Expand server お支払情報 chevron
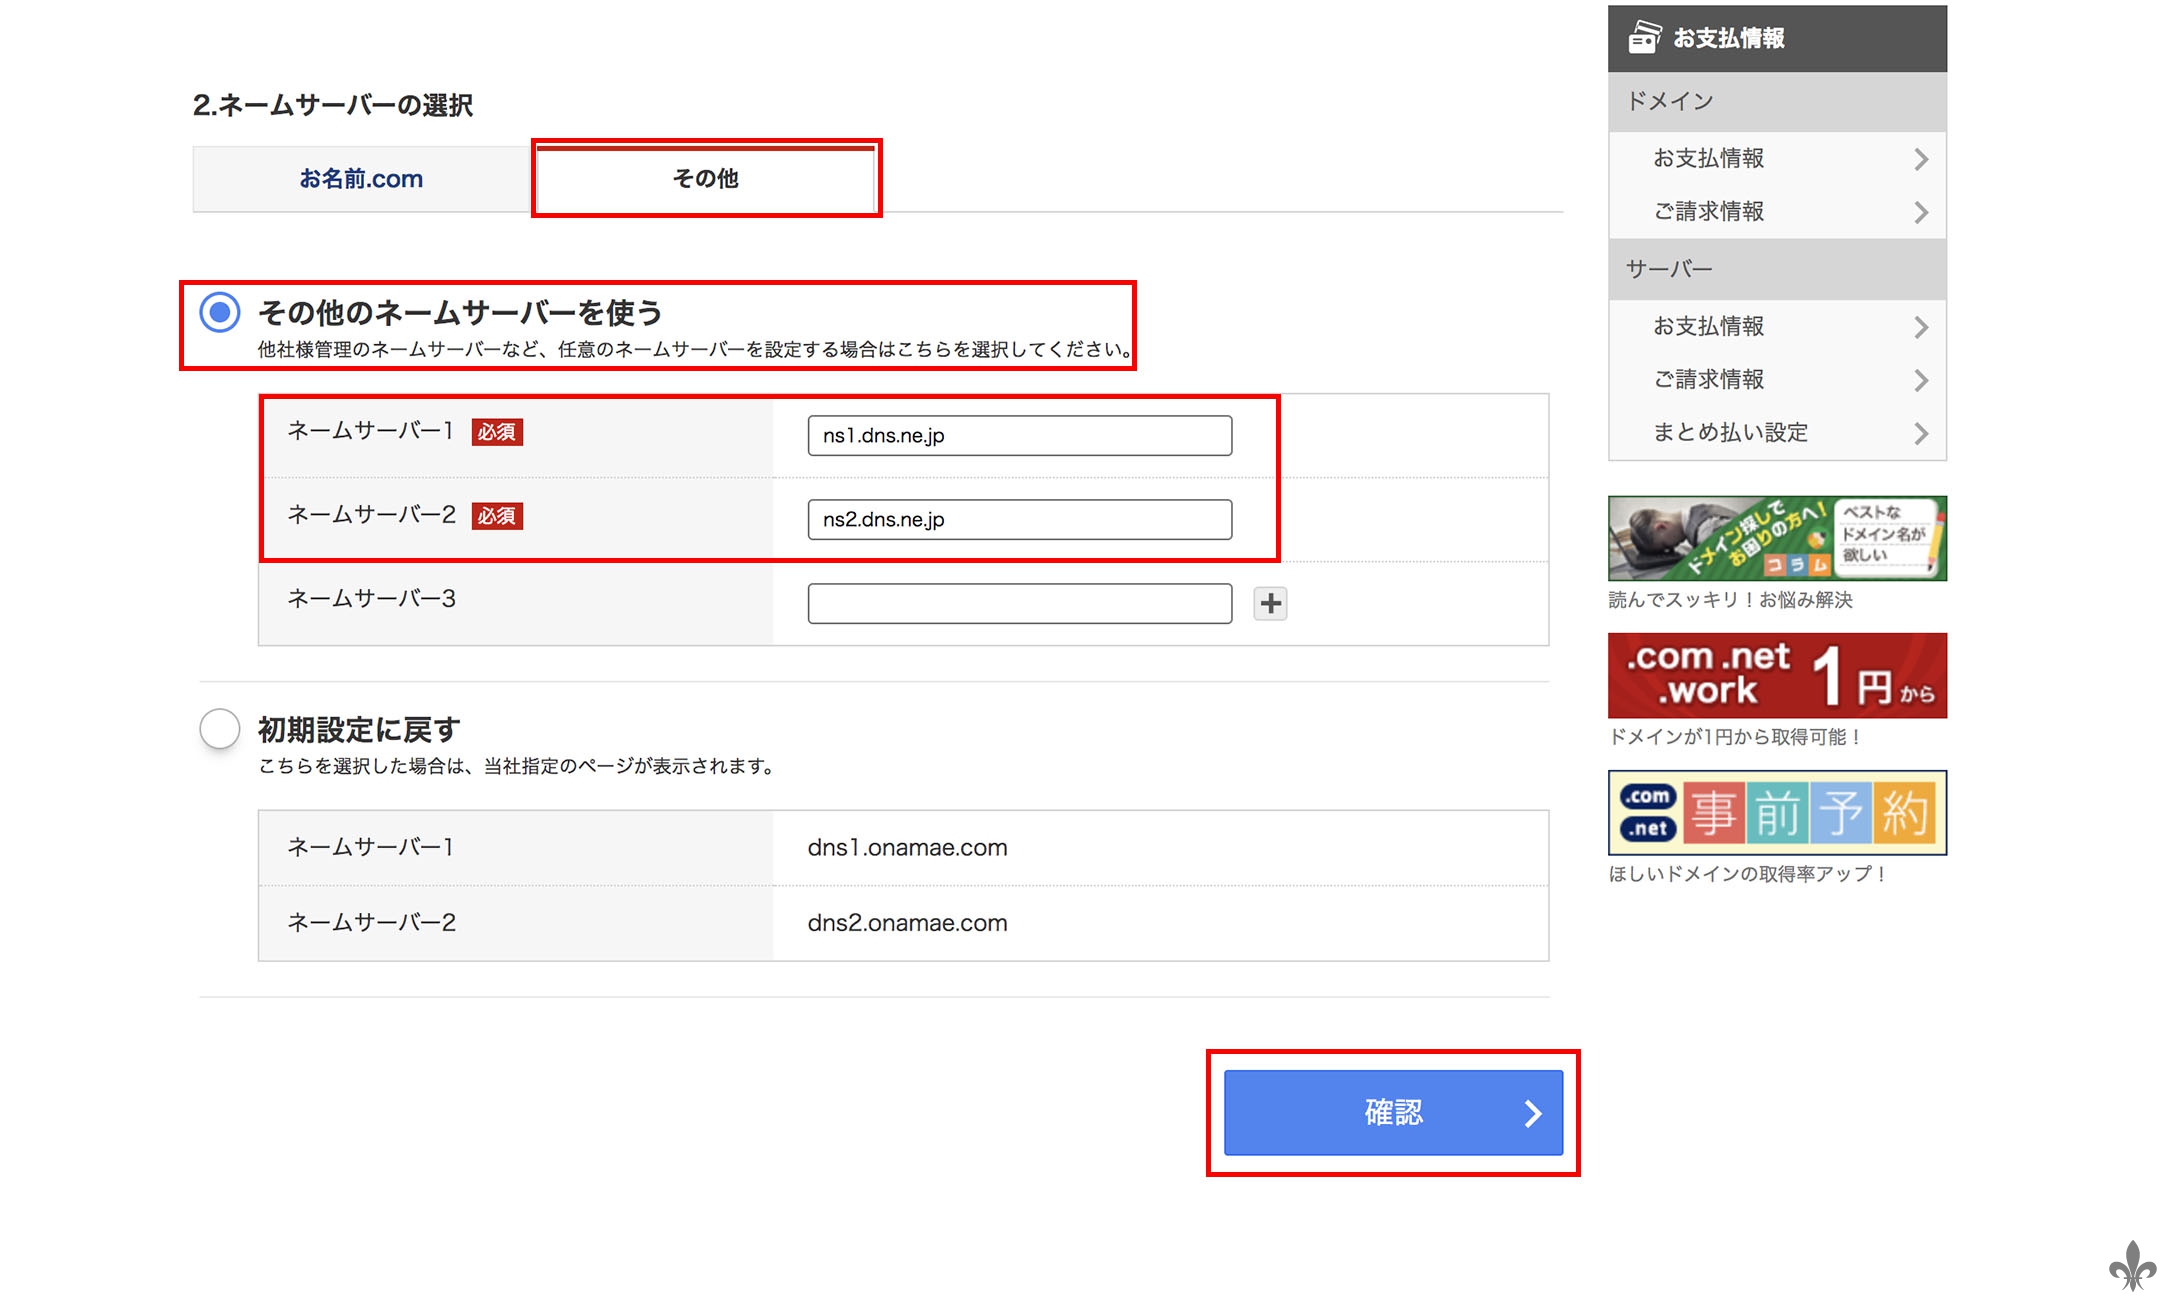This screenshot has width=2174, height=1306. (x=1920, y=327)
